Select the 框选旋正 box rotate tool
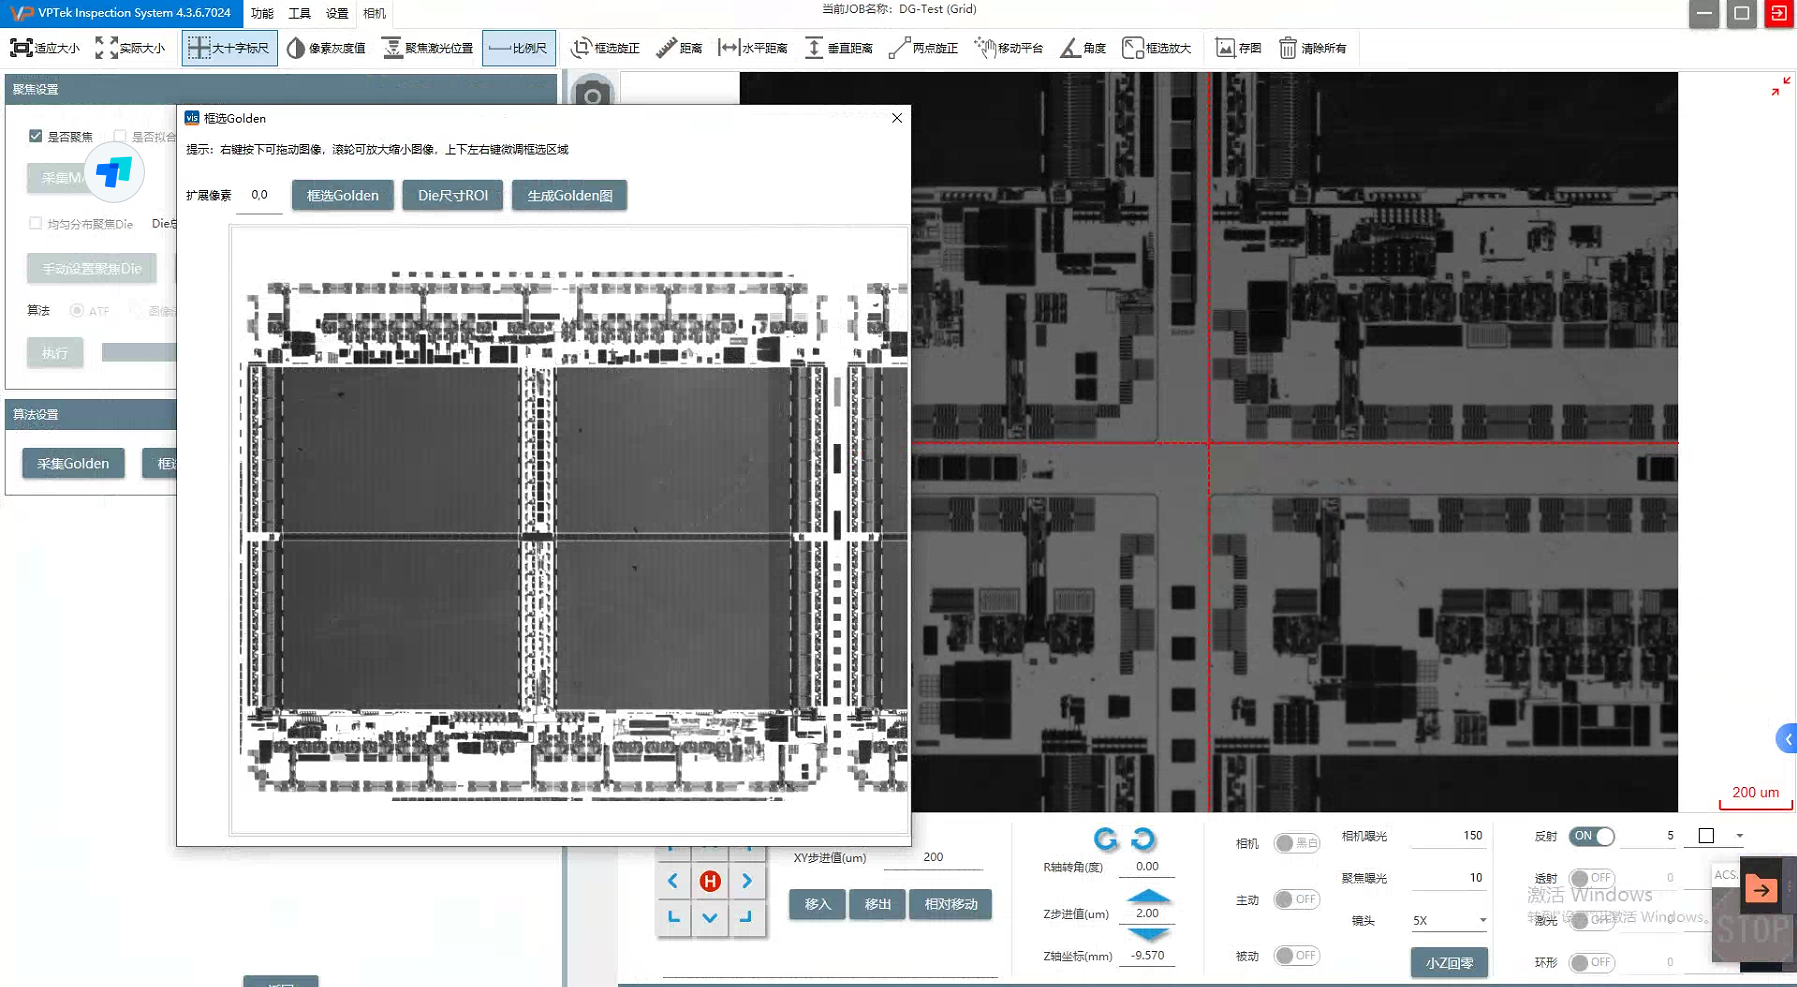 coord(605,48)
